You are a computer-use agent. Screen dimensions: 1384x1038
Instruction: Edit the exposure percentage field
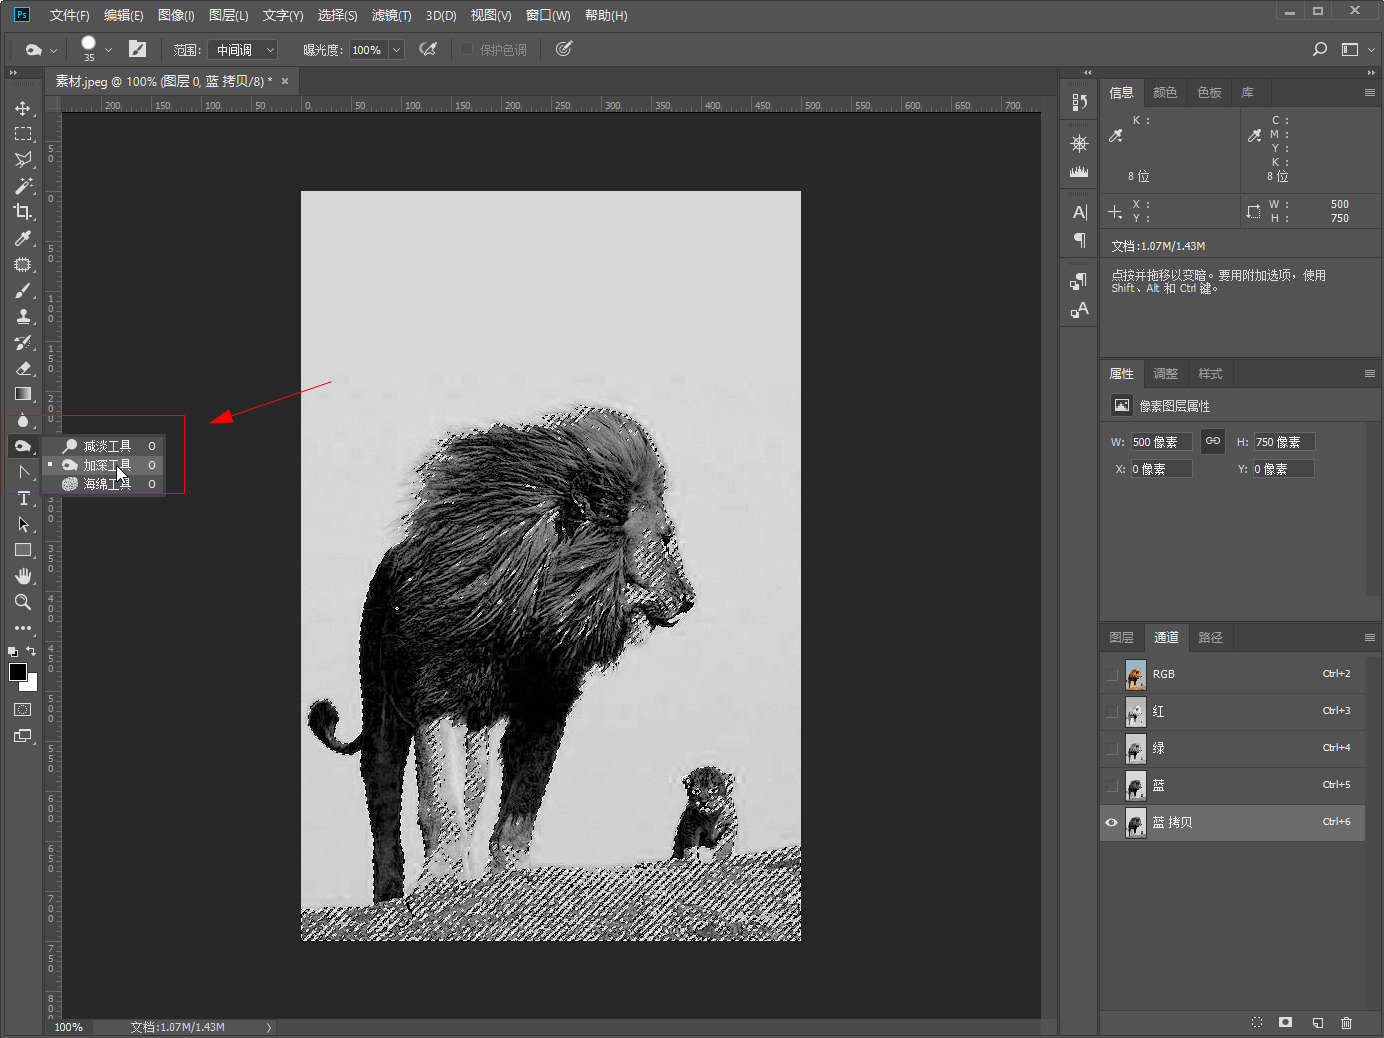point(368,49)
